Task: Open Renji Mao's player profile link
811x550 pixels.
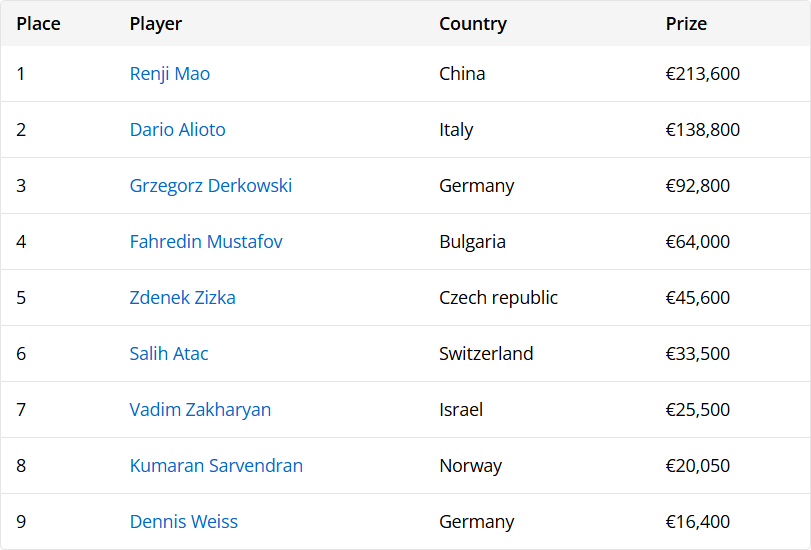Action: click(170, 74)
